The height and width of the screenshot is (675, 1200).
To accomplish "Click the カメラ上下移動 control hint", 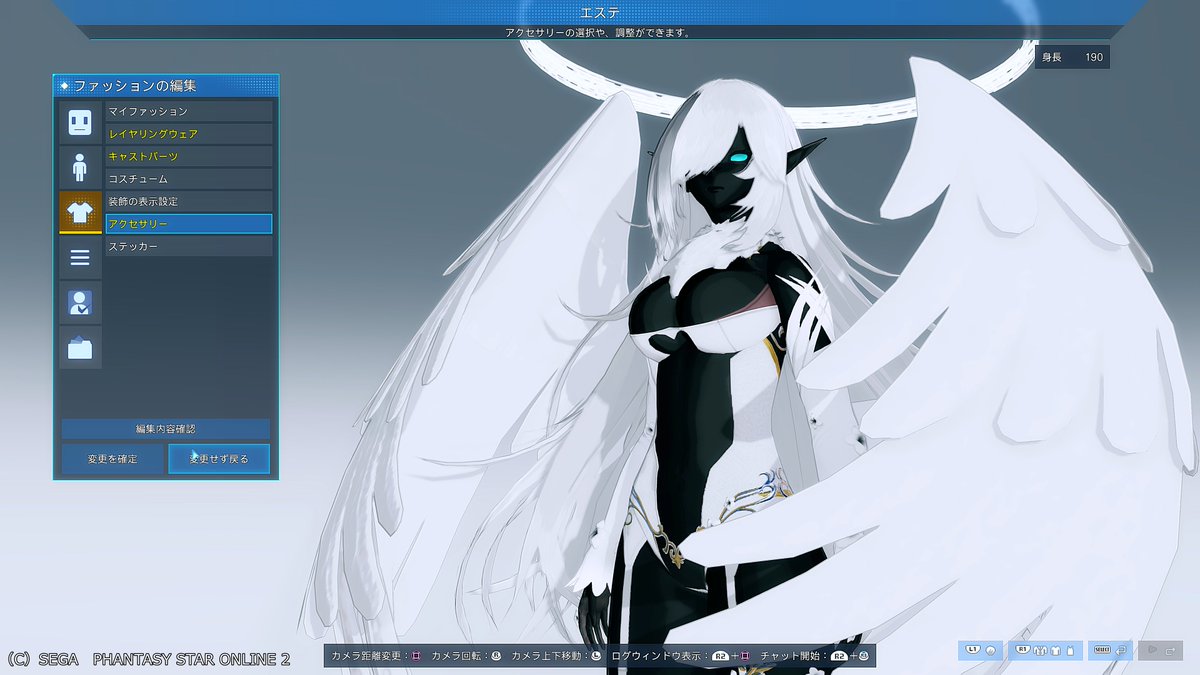I will [x=556, y=657].
